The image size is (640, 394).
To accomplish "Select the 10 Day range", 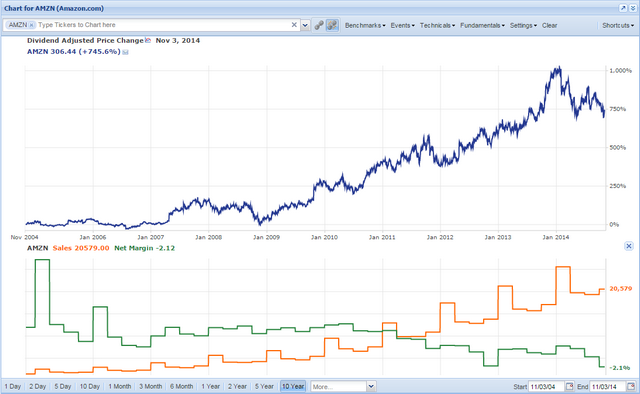I will click(x=90, y=386).
